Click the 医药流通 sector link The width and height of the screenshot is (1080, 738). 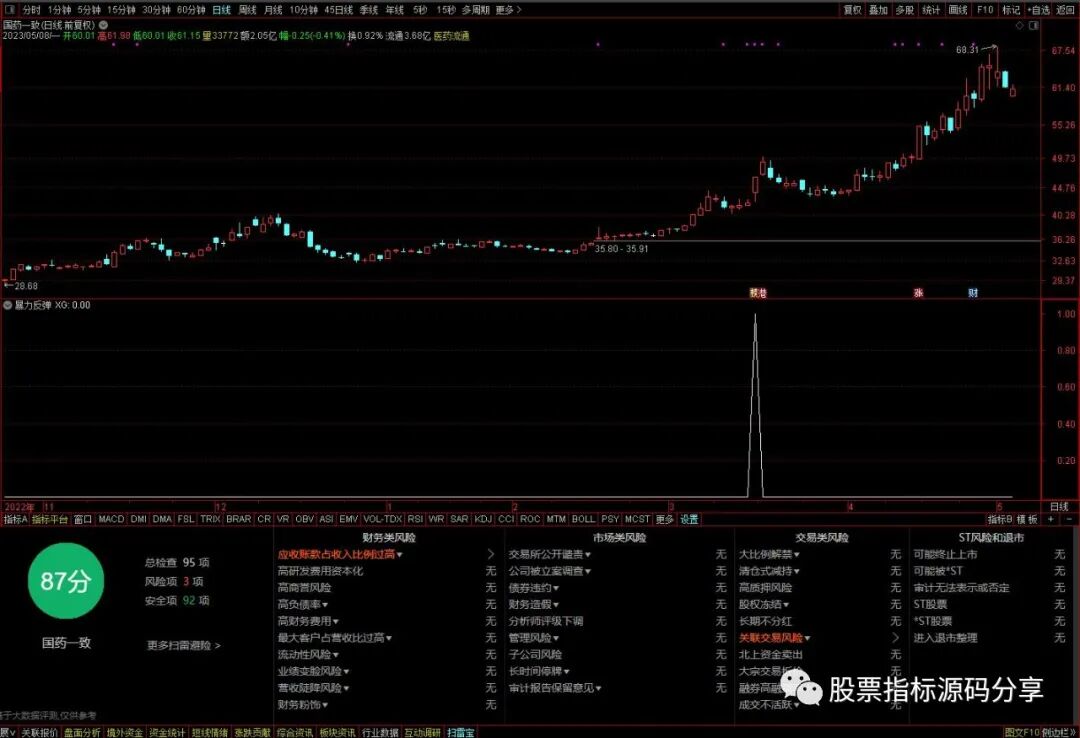pos(452,36)
